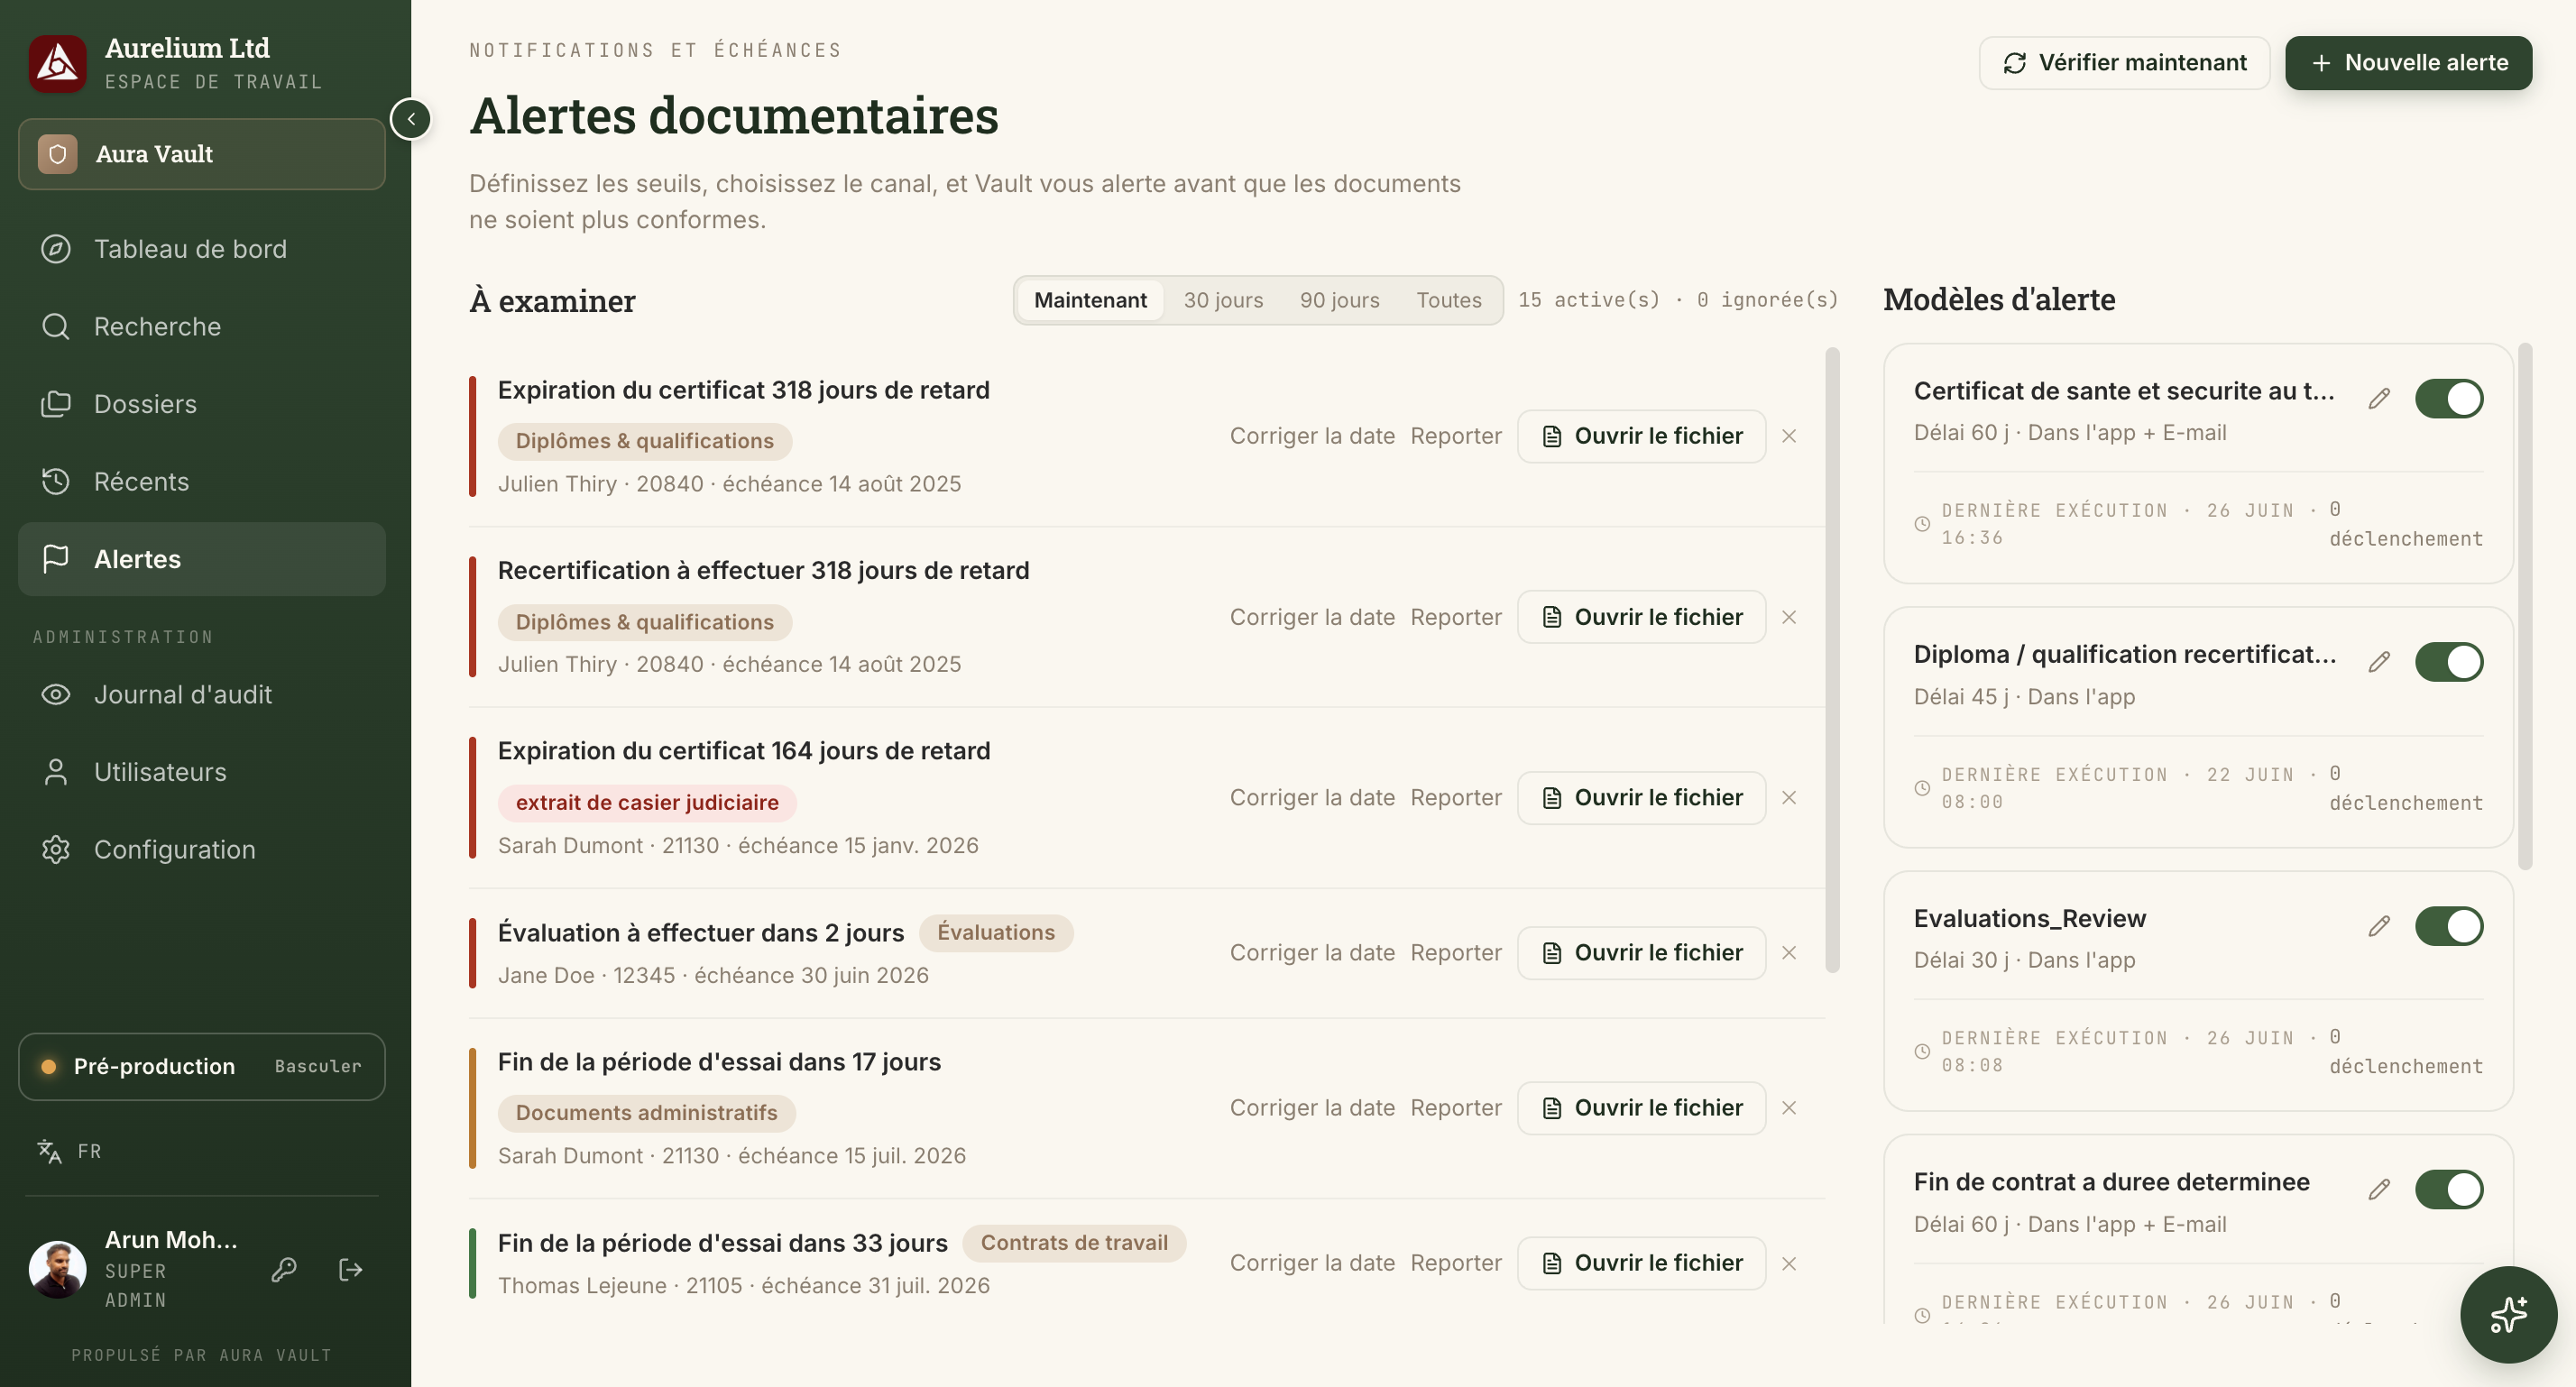Viewport: 2576px width, 1387px height.
Task: Dismiss the Expiration du certificat 164 jours alert
Action: [x=1789, y=798]
